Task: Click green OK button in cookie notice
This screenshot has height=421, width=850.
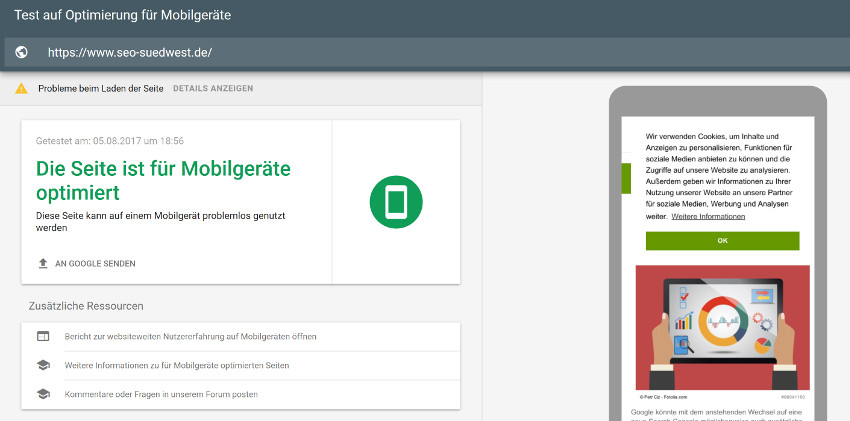Action: pyautogui.click(x=723, y=241)
